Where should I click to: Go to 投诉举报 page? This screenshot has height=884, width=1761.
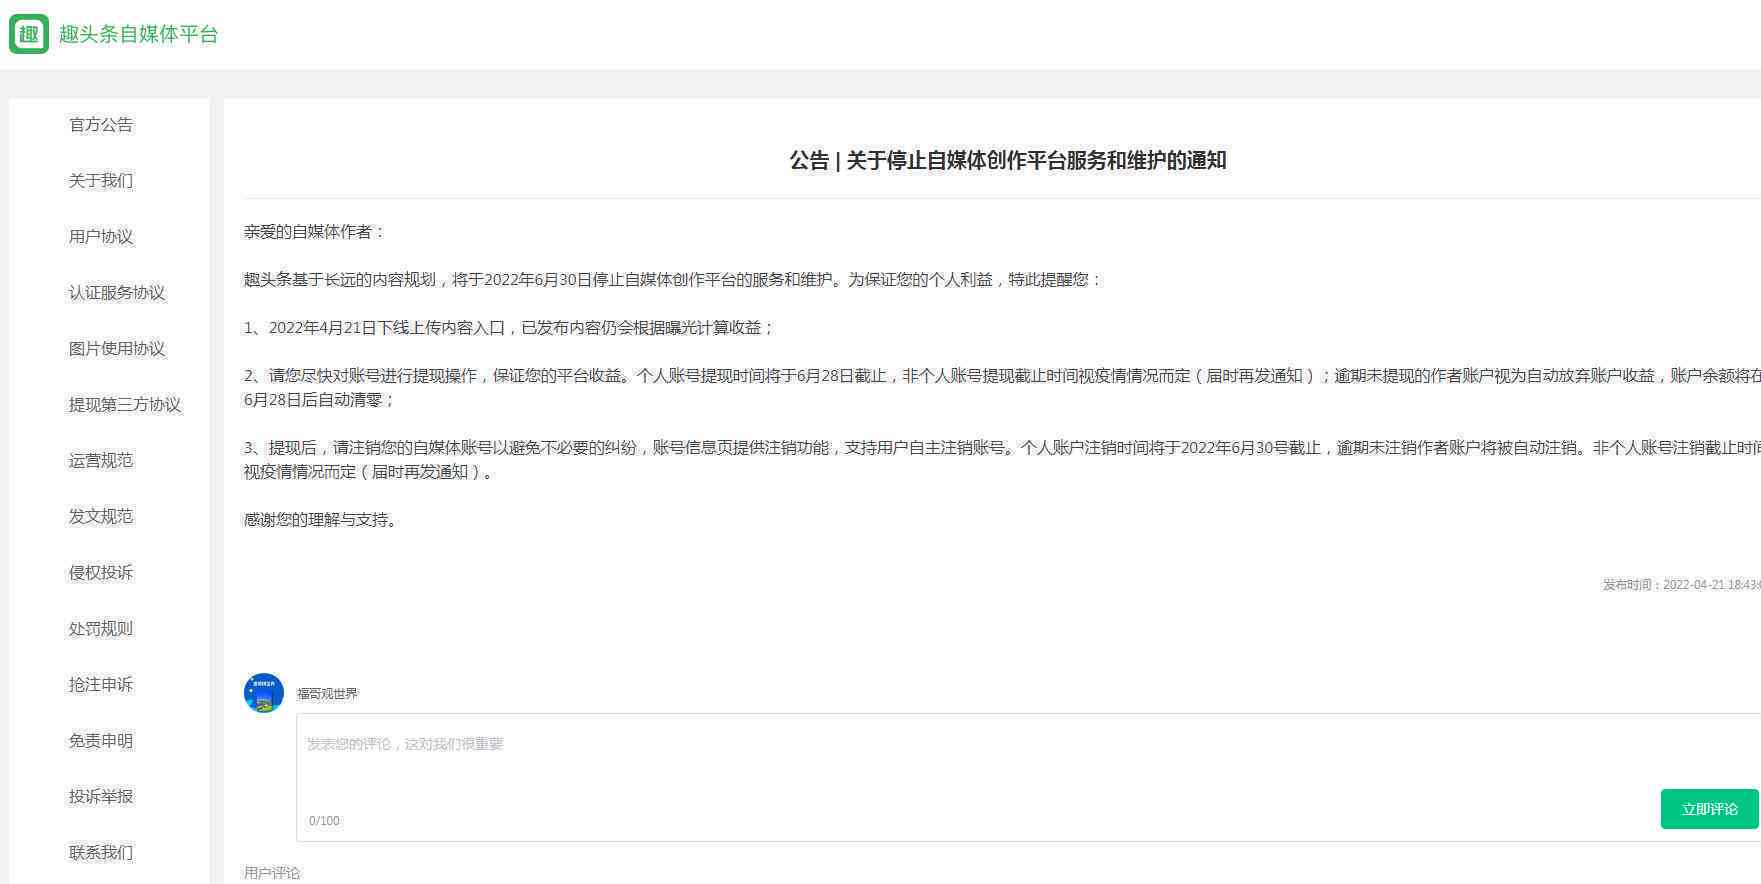point(101,797)
